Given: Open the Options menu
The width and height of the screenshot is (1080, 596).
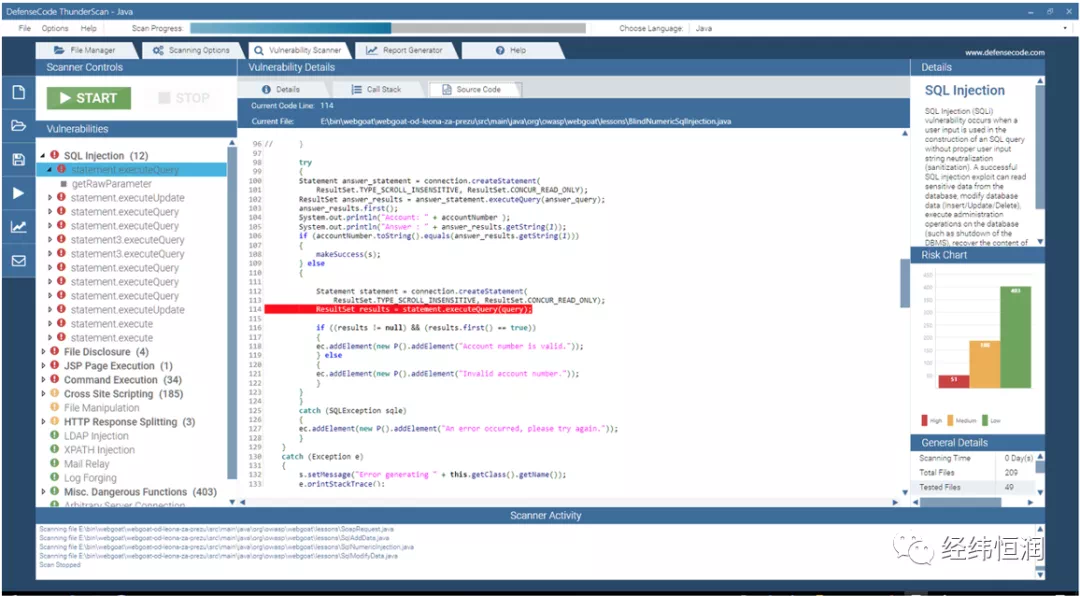Looking at the screenshot, I should click(x=55, y=28).
